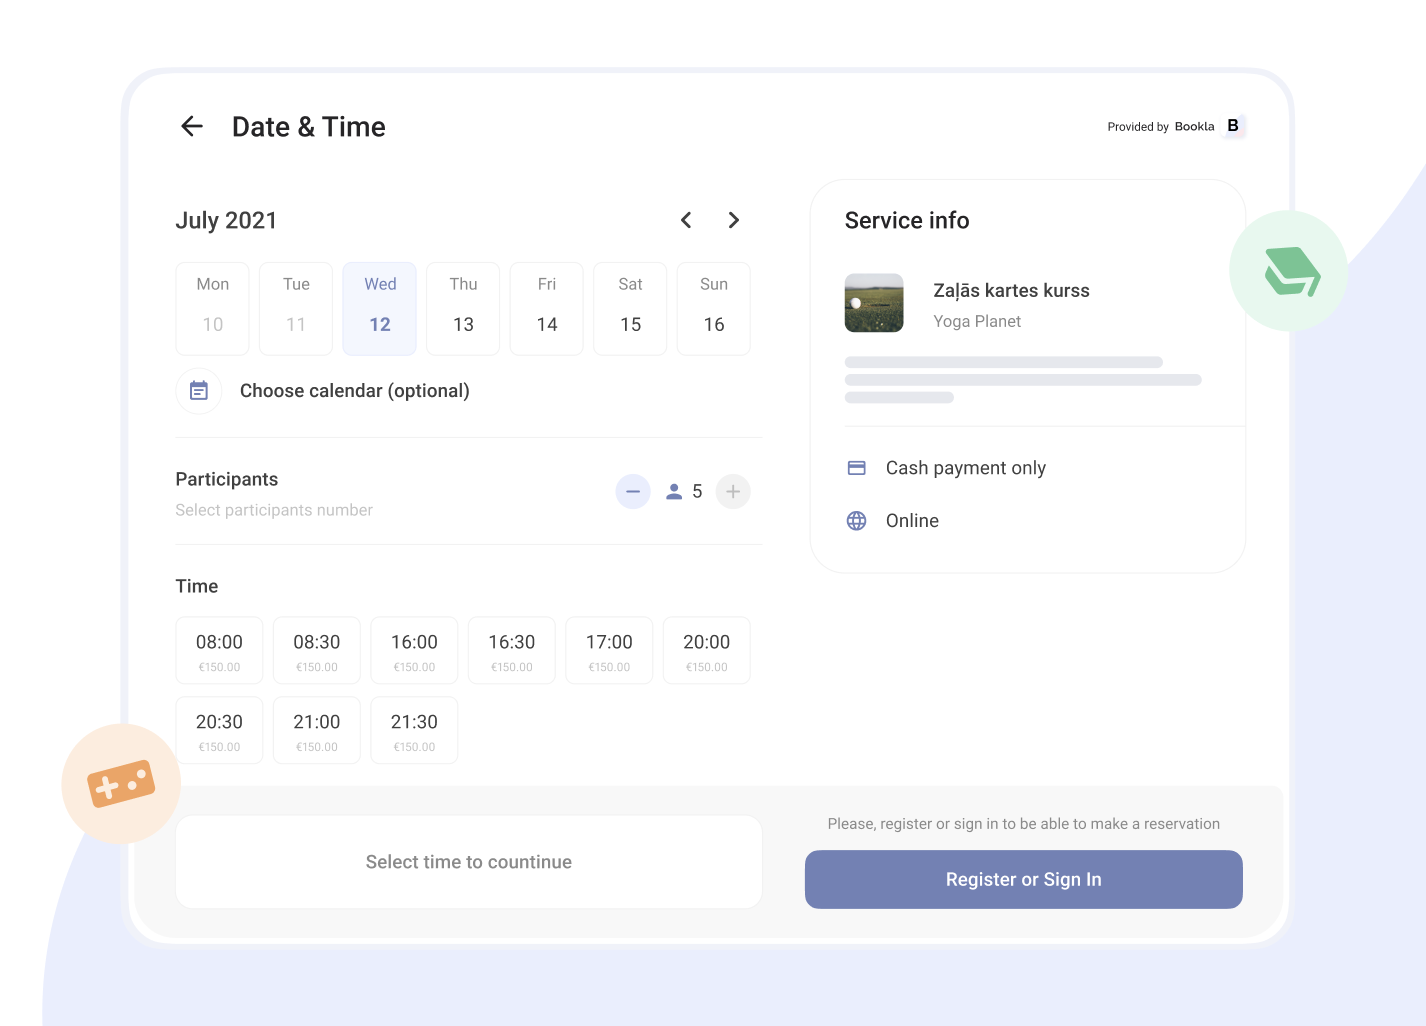The height and width of the screenshot is (1026, 1426).
Task: Click the Time section label
Action: click(197, 586)
